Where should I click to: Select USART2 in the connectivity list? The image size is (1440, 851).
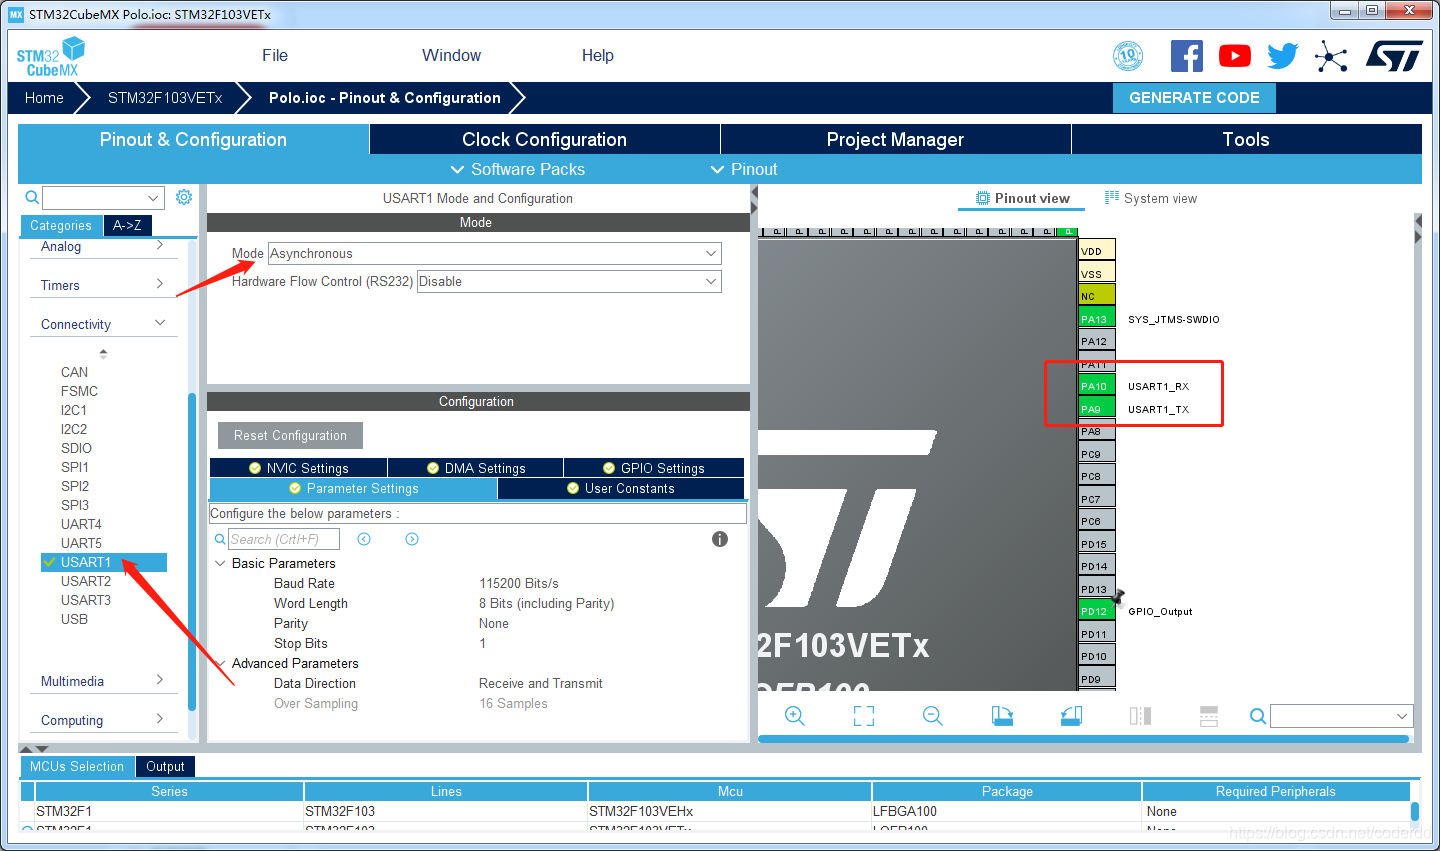86,581
